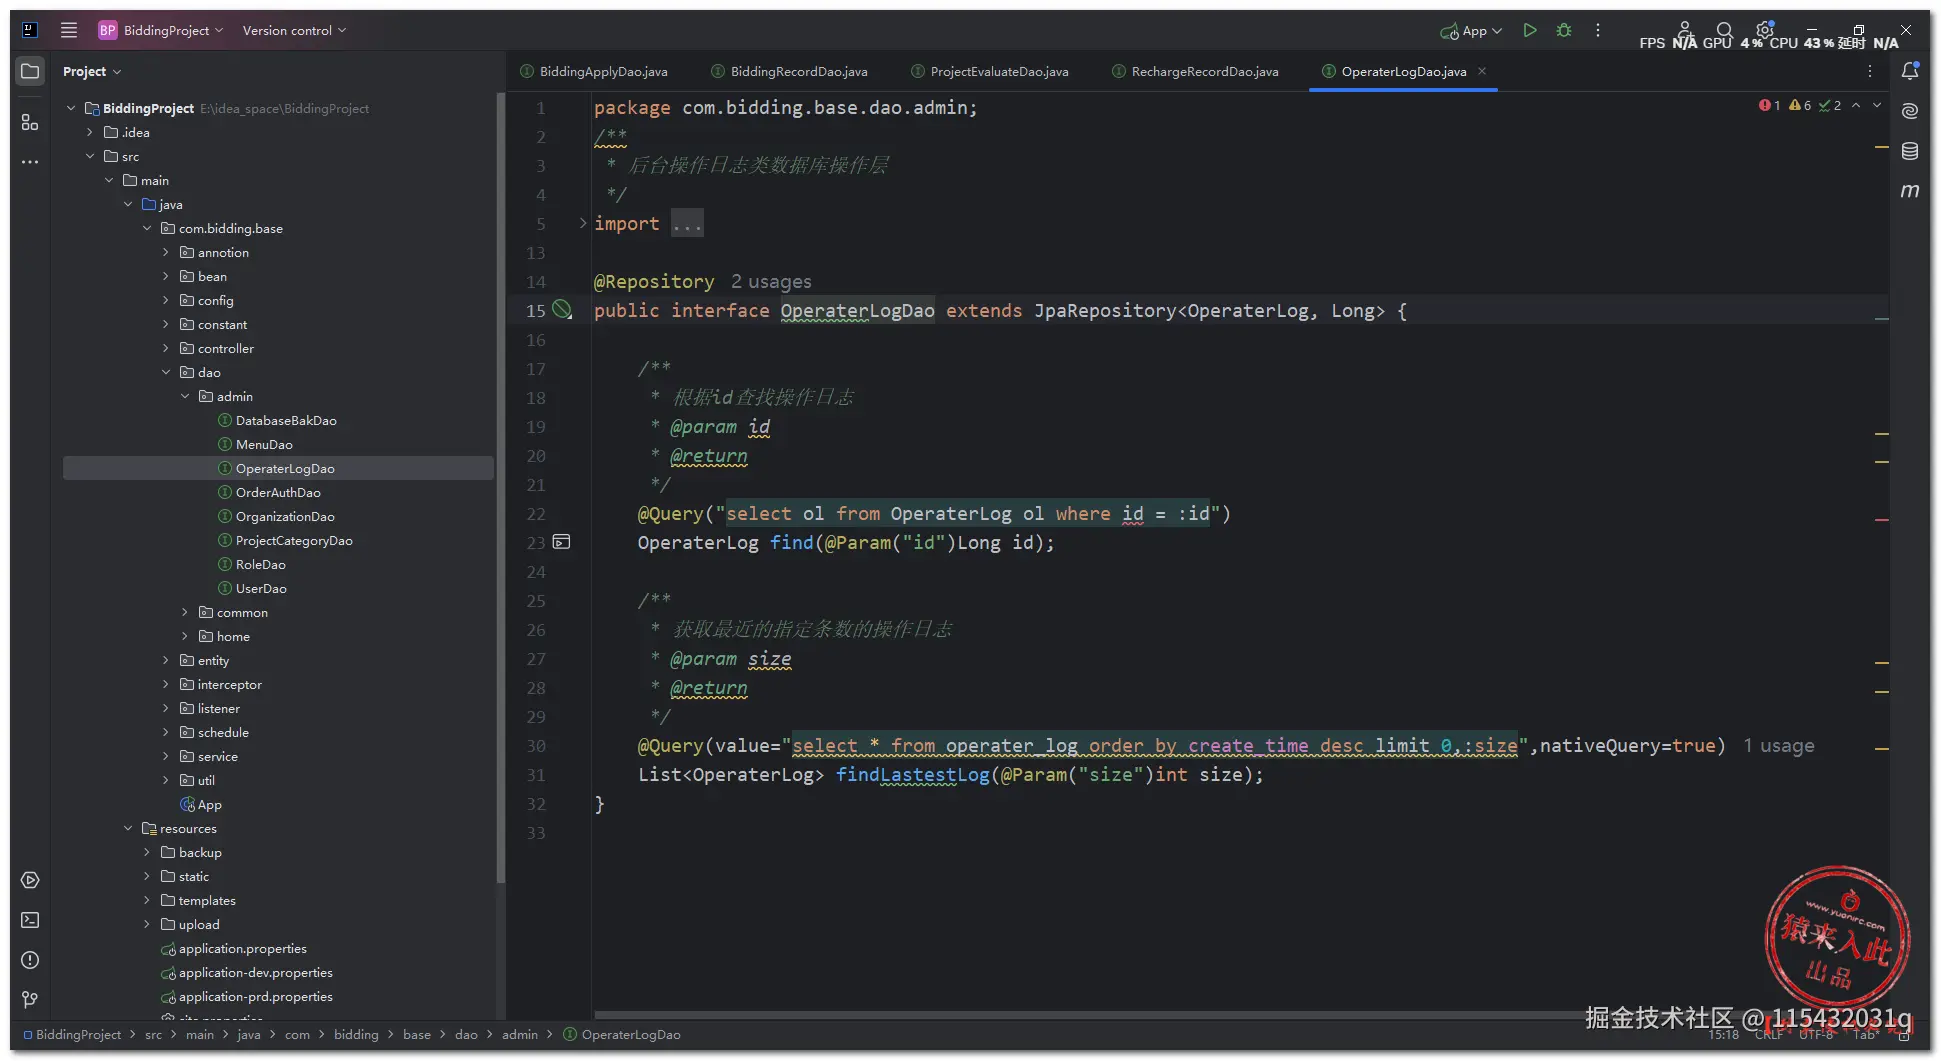Screen dimensions: 1941x1061
Task: Select application-dev.properties in the tree
Action: pyautogui.click(x=256, y=972)
